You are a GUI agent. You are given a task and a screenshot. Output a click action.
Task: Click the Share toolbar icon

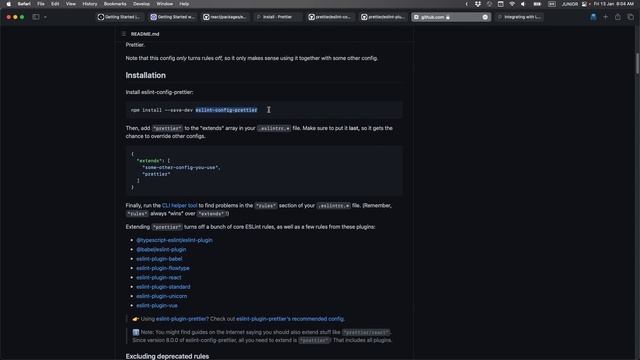click(x=618, y=17)
